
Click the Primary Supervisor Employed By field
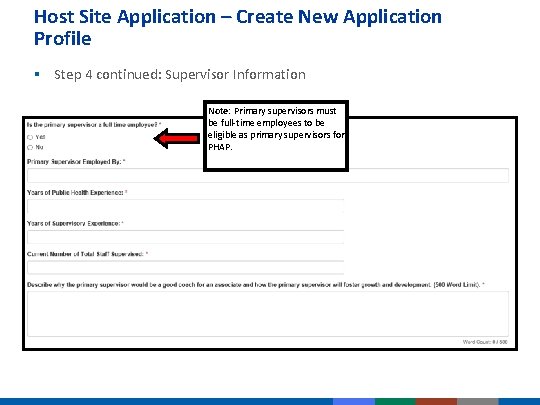point(268,176)
